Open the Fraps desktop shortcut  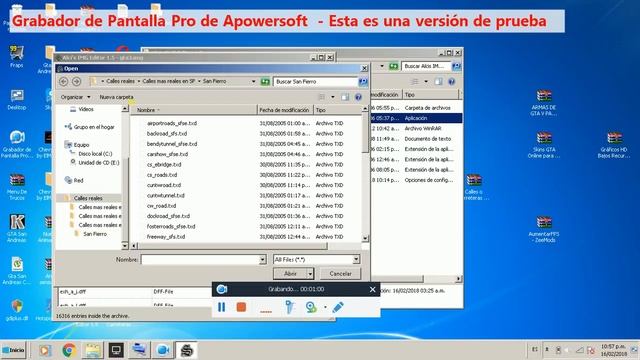point(16,56)
